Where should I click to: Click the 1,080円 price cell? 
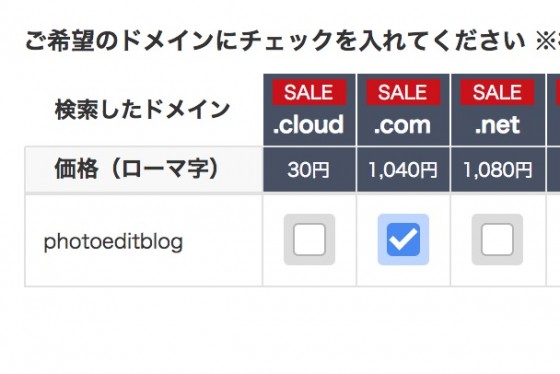498,170
